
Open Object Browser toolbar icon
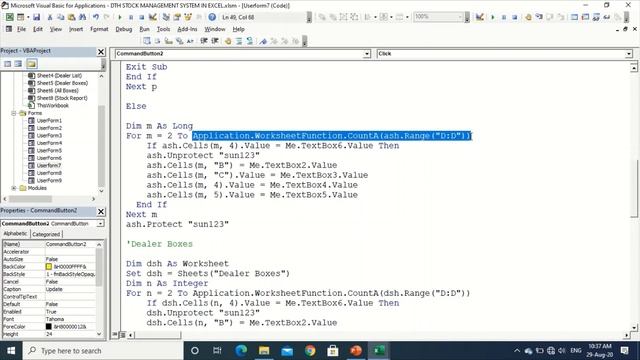pyautogui.click(x=188, y=17)
